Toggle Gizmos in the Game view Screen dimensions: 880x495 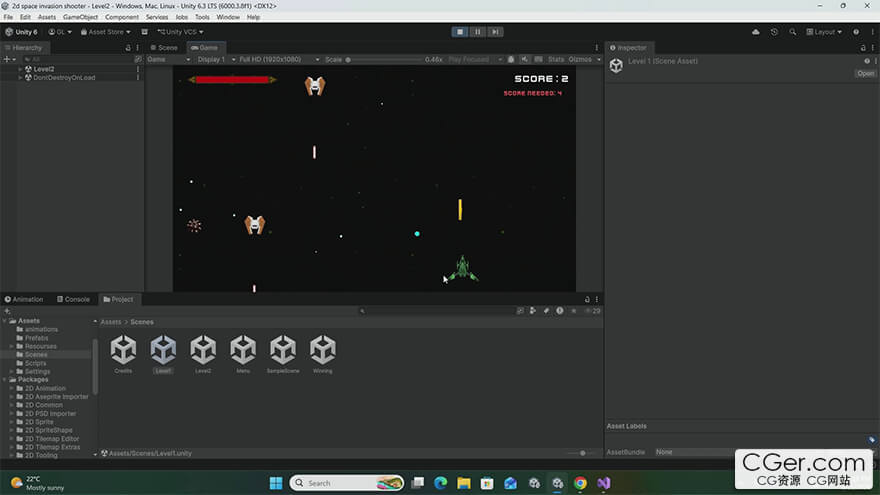pos(580,59)
